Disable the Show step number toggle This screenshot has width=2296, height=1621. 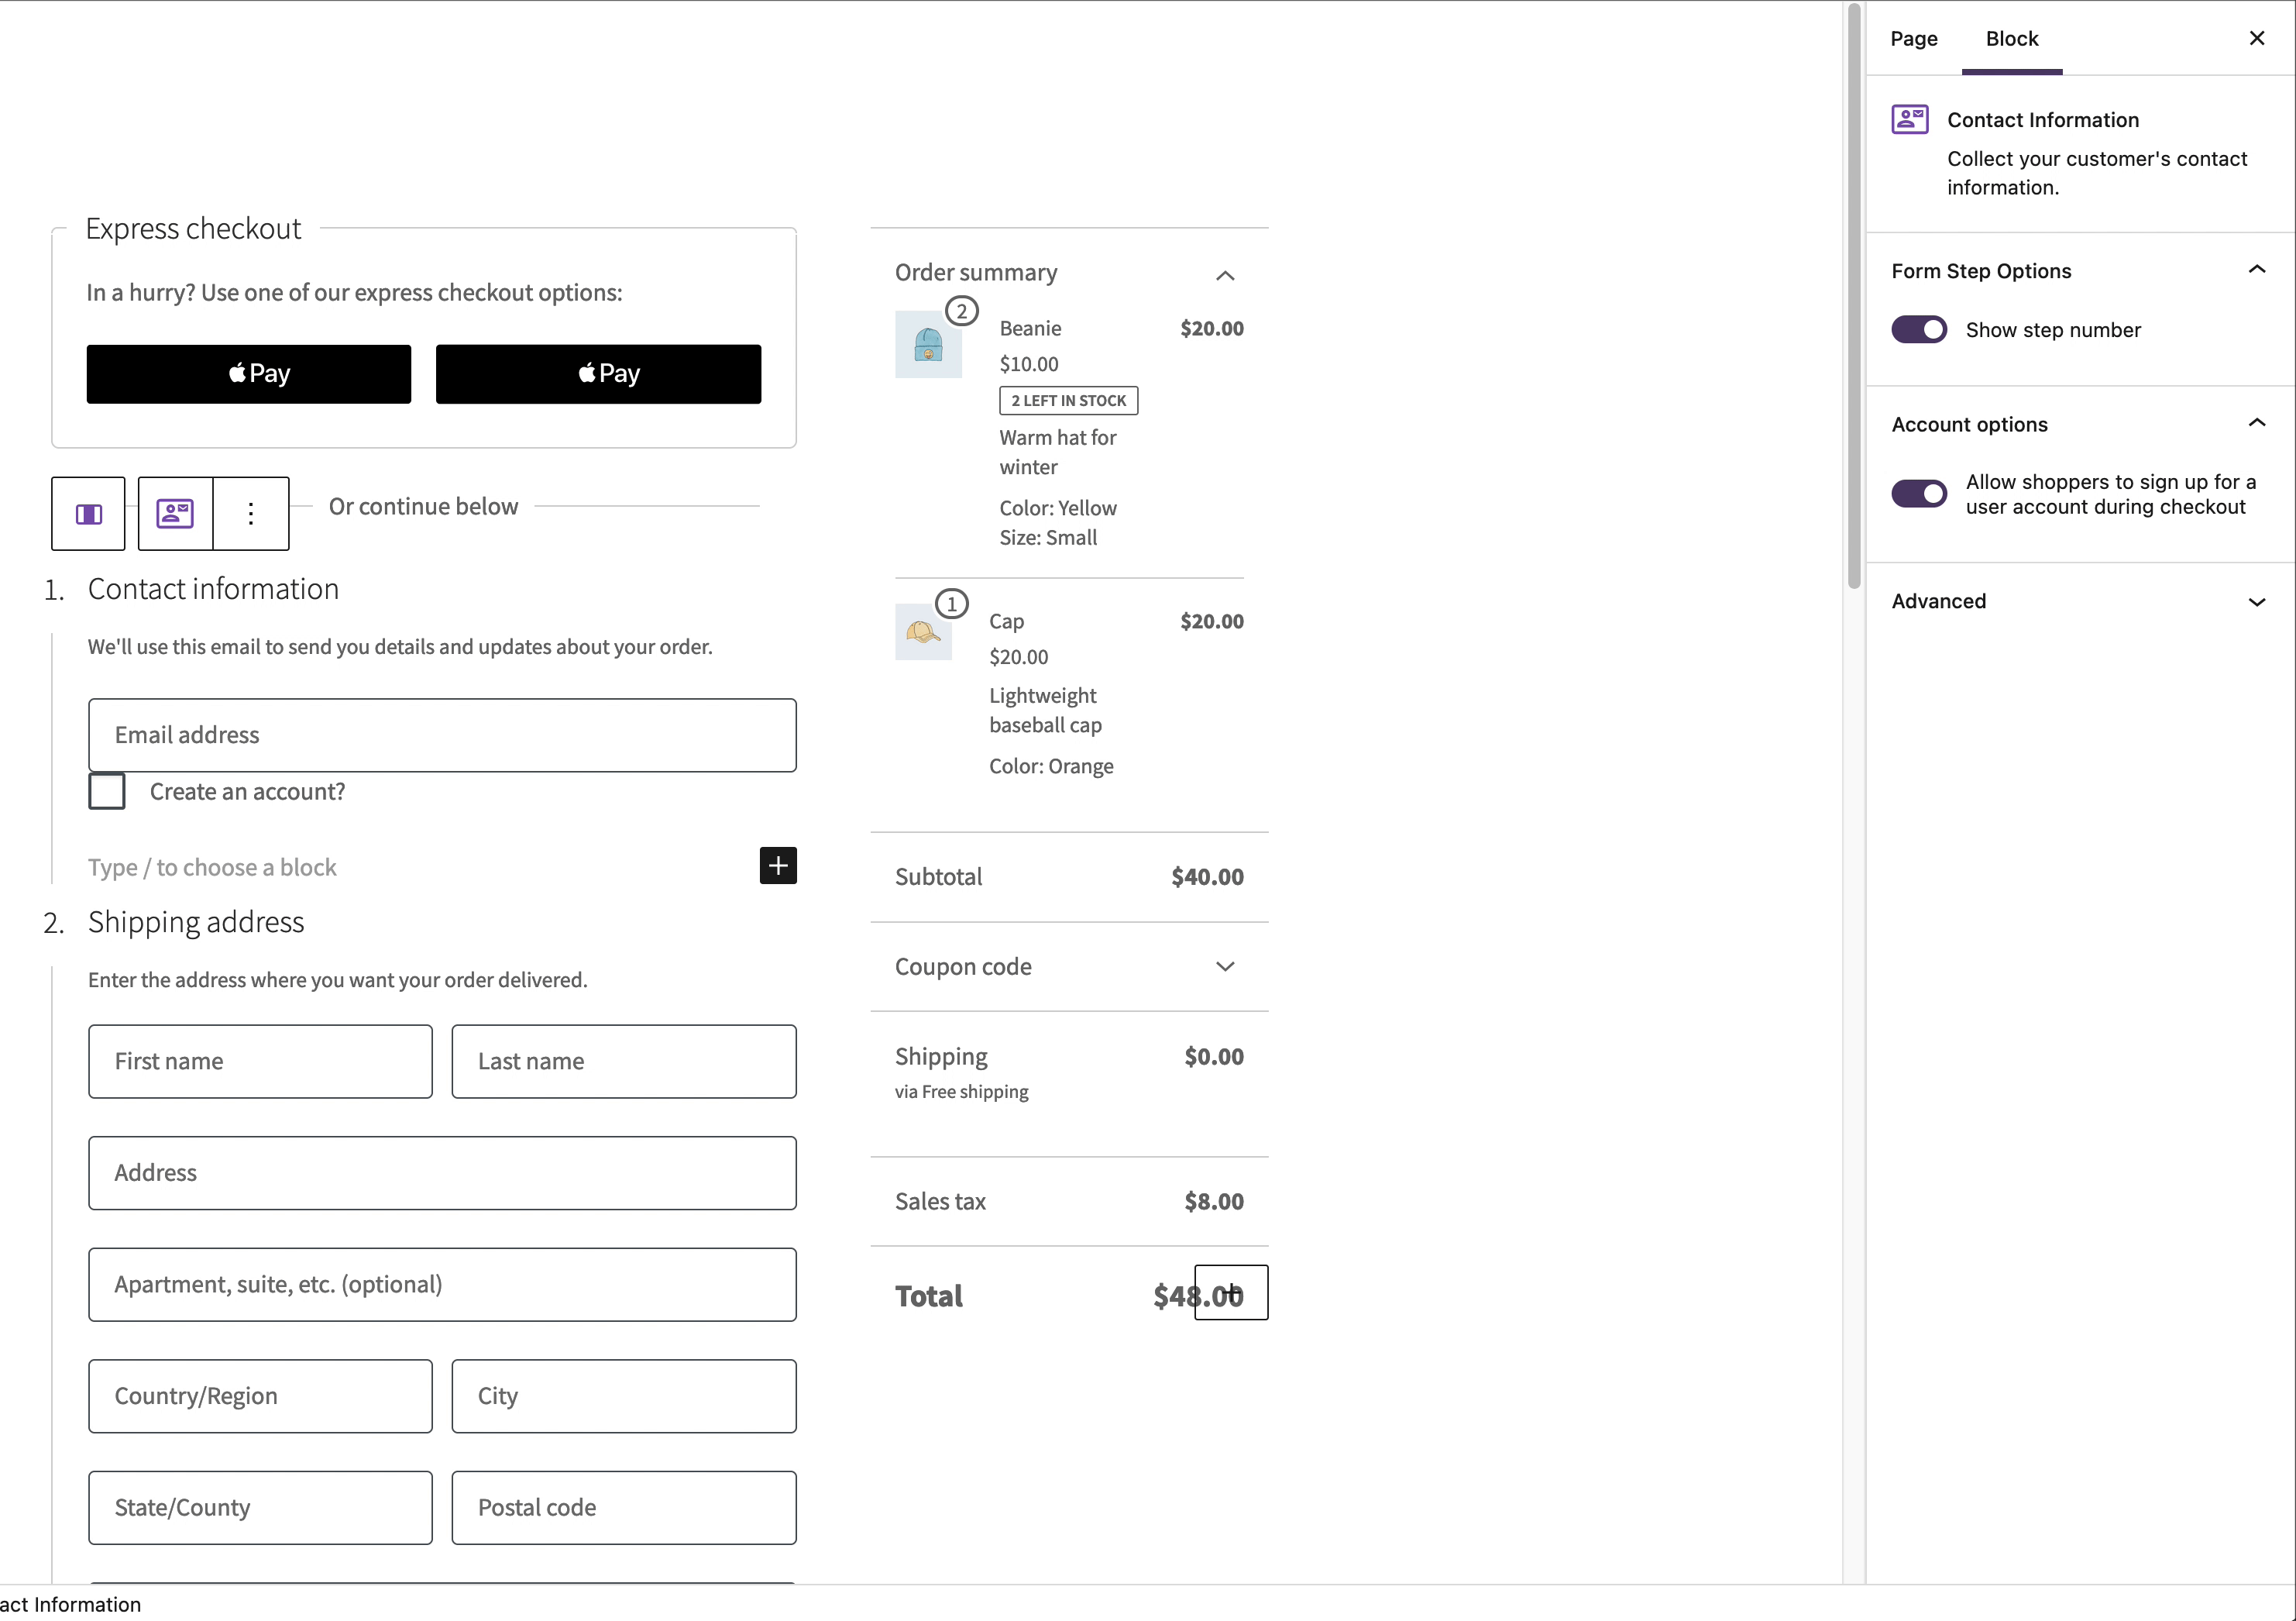(x=1918, y=329)
